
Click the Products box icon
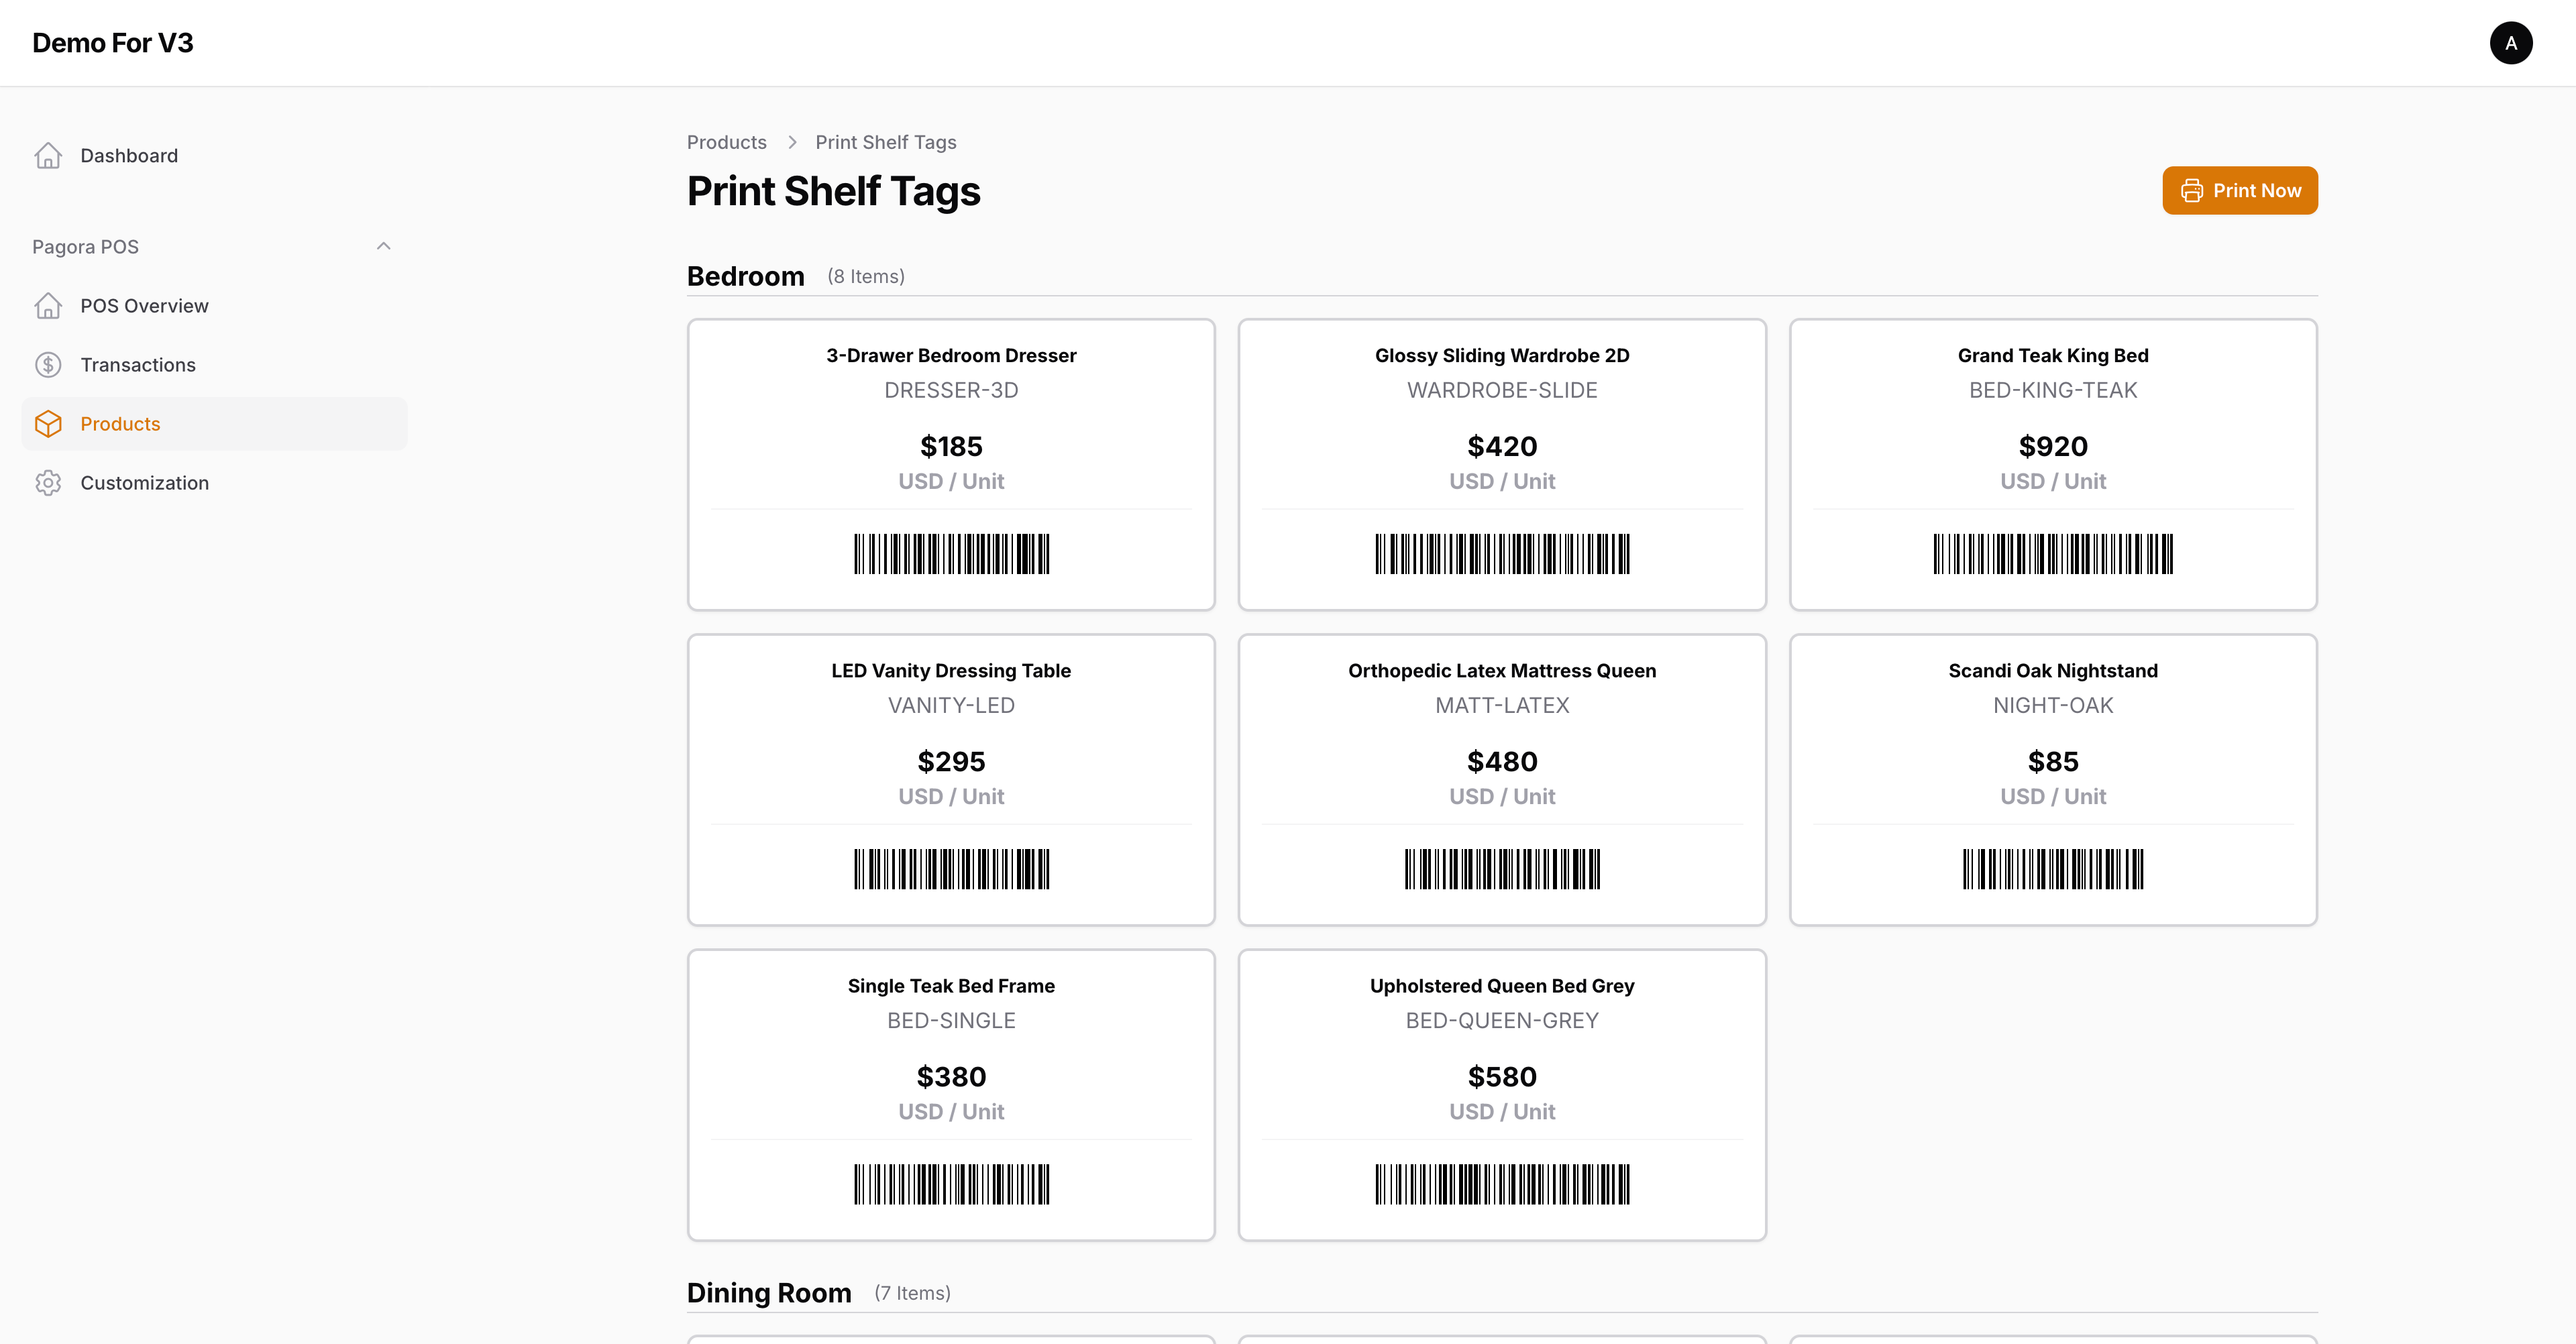48,424
